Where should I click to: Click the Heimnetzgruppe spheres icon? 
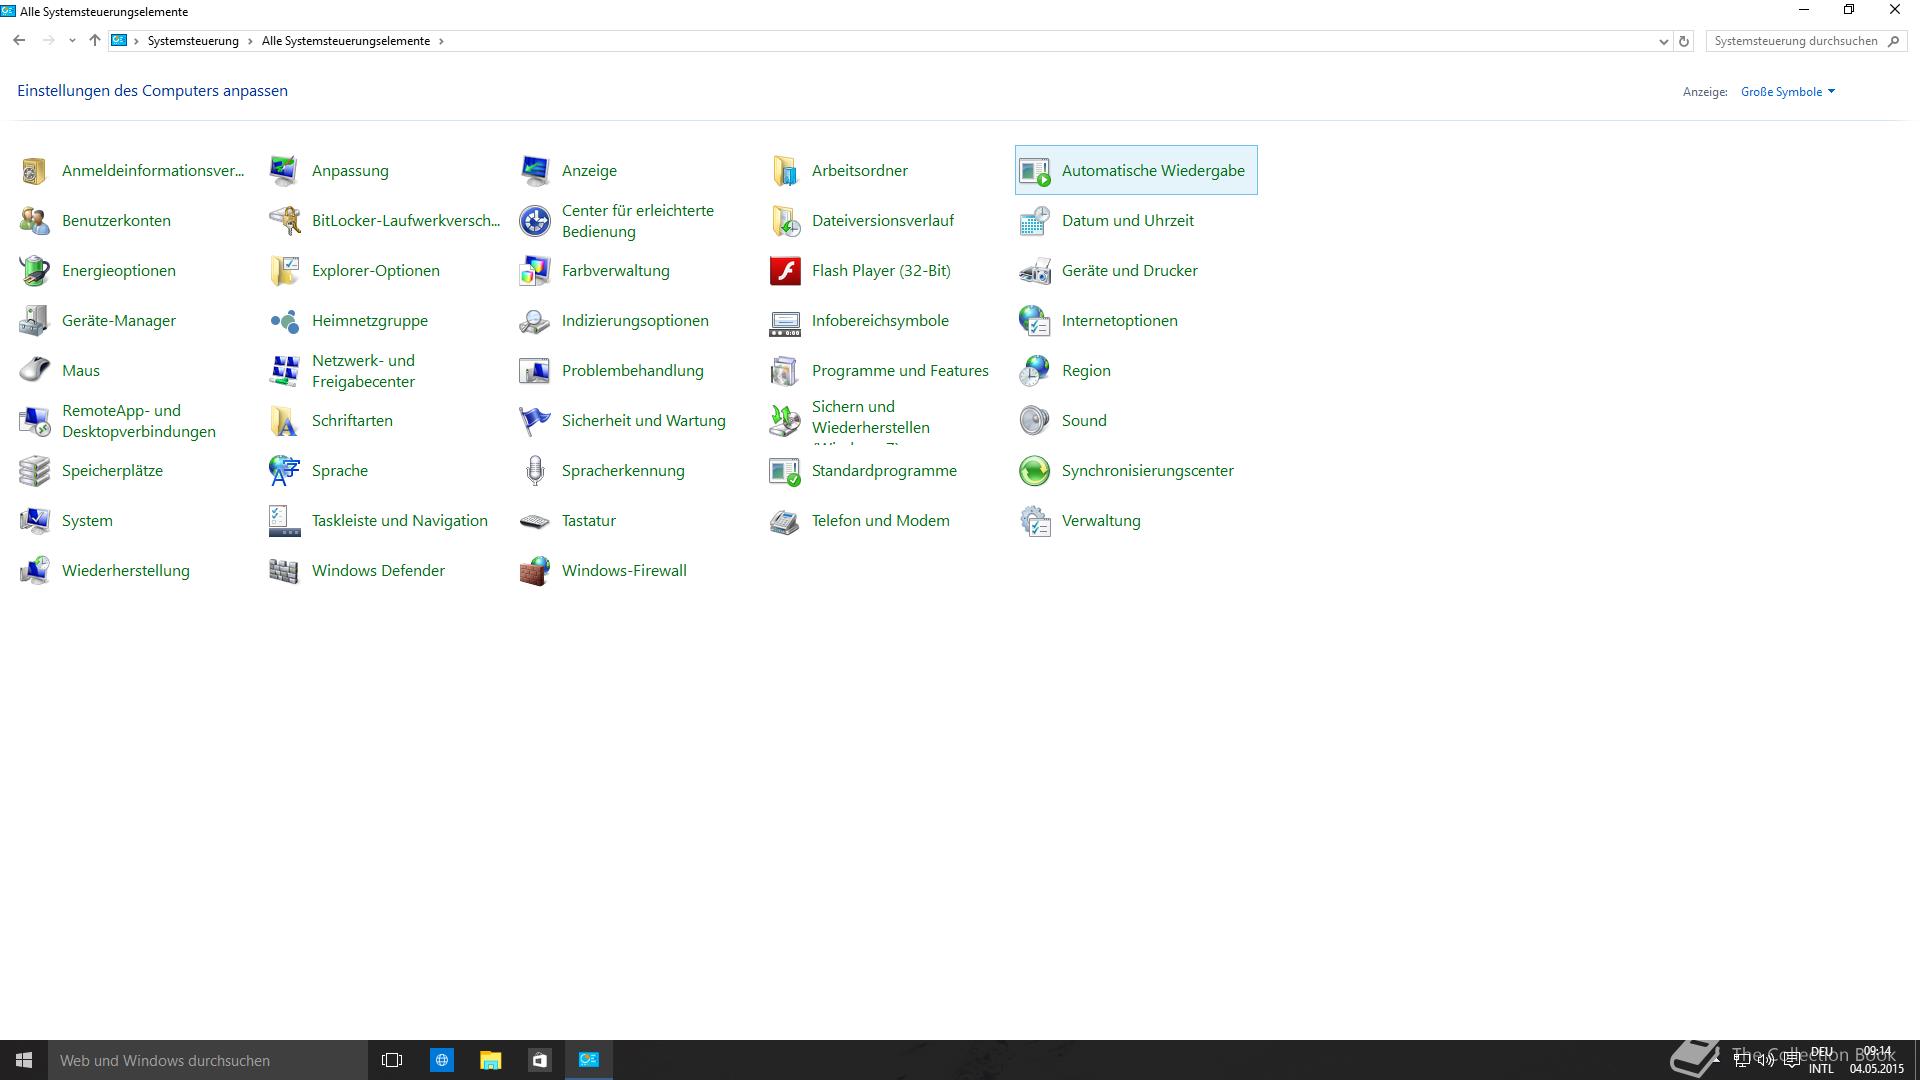pyautogui.click(x=284, y=321)
